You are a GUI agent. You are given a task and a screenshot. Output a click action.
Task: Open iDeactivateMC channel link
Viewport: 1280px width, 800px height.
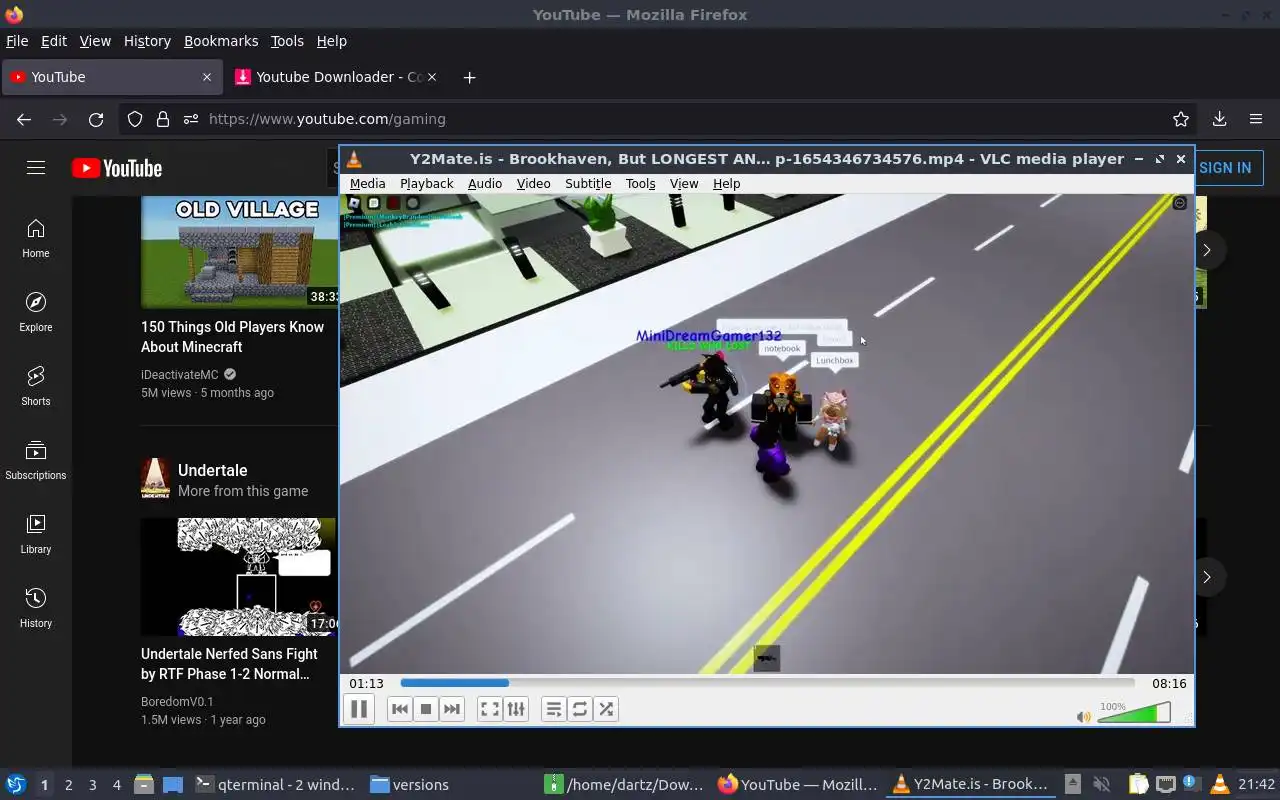(x=179, y=374)
